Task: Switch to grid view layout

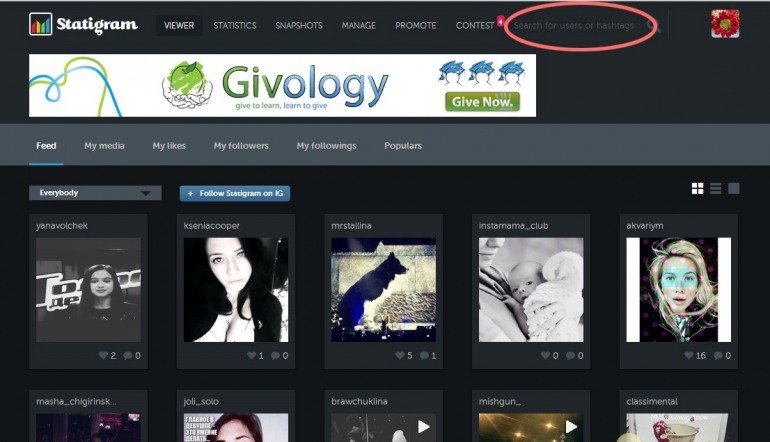Action: [x=697, y=188]
